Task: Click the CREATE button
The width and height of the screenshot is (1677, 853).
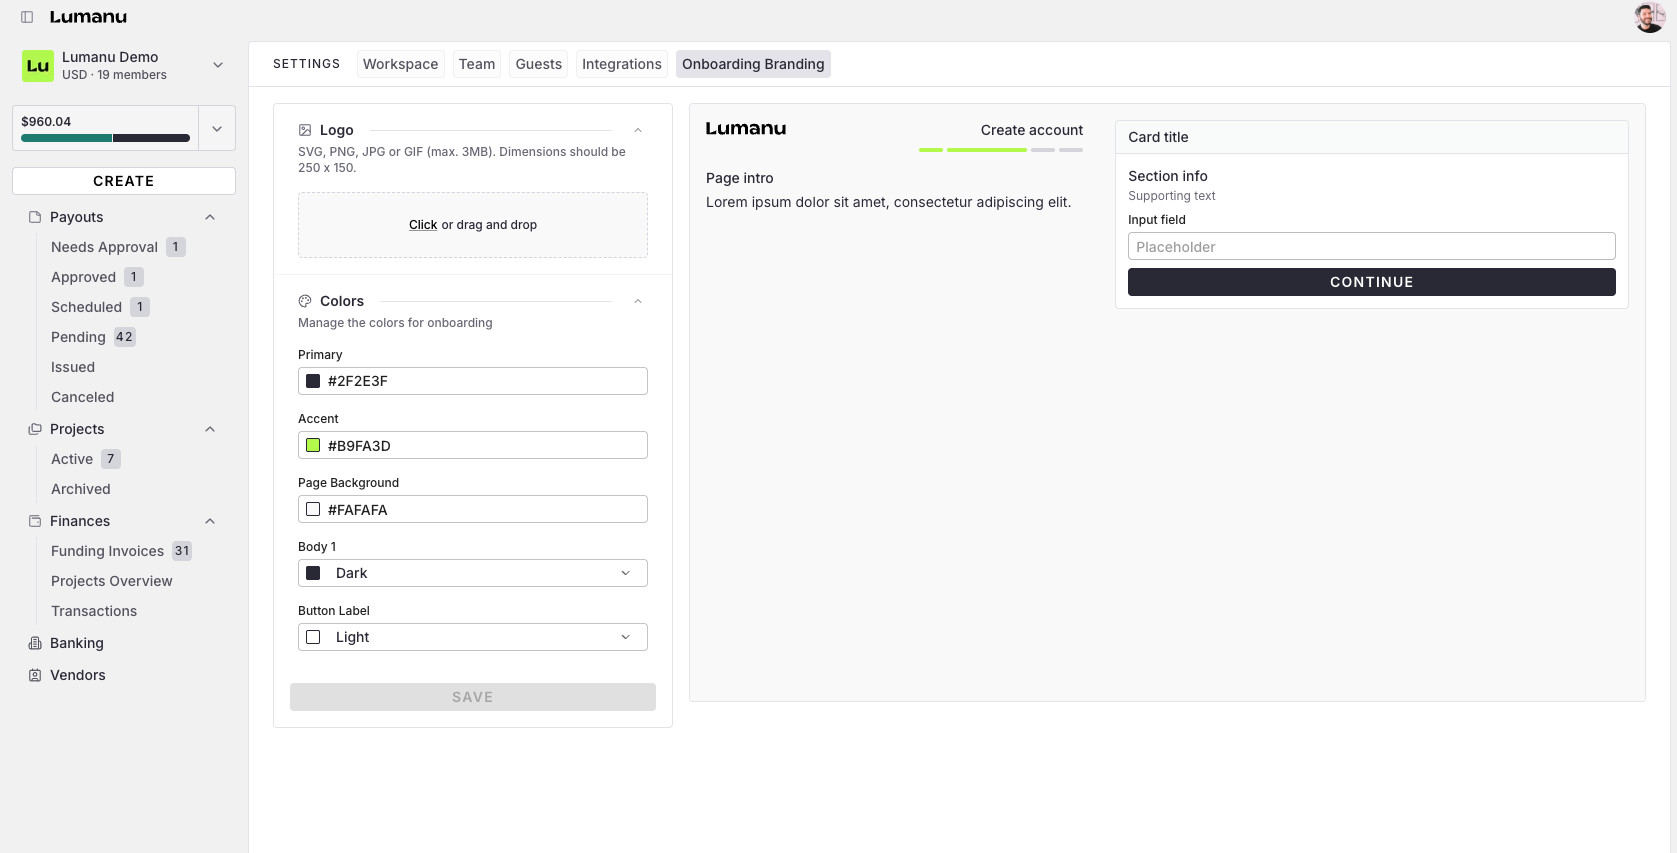Action: (x=124, y=181)
